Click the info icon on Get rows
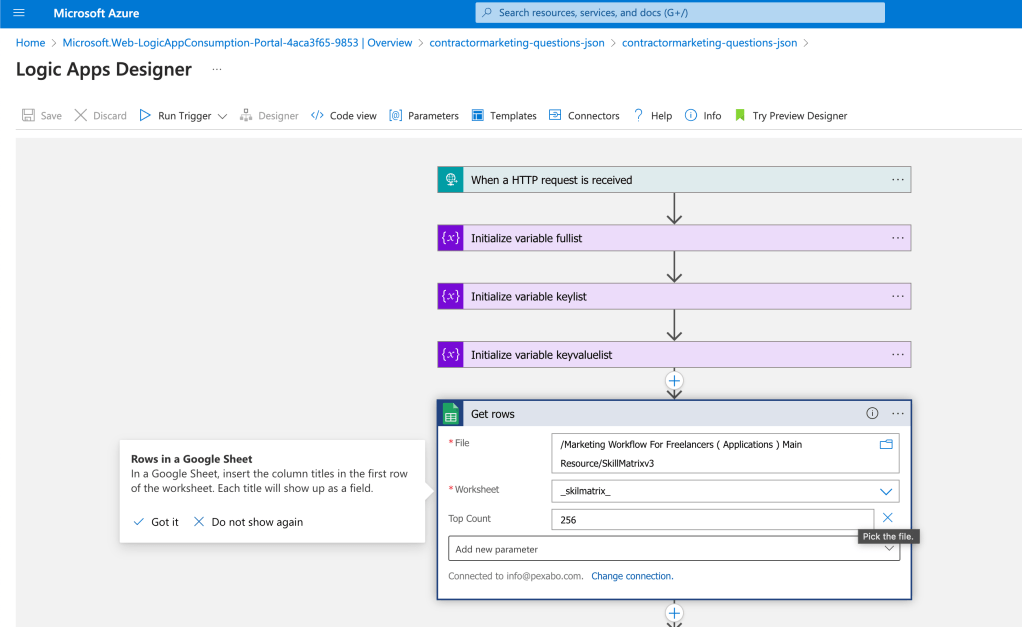Image resolution: width=1022 pixels, height=627 pixels. coord(872,413)
